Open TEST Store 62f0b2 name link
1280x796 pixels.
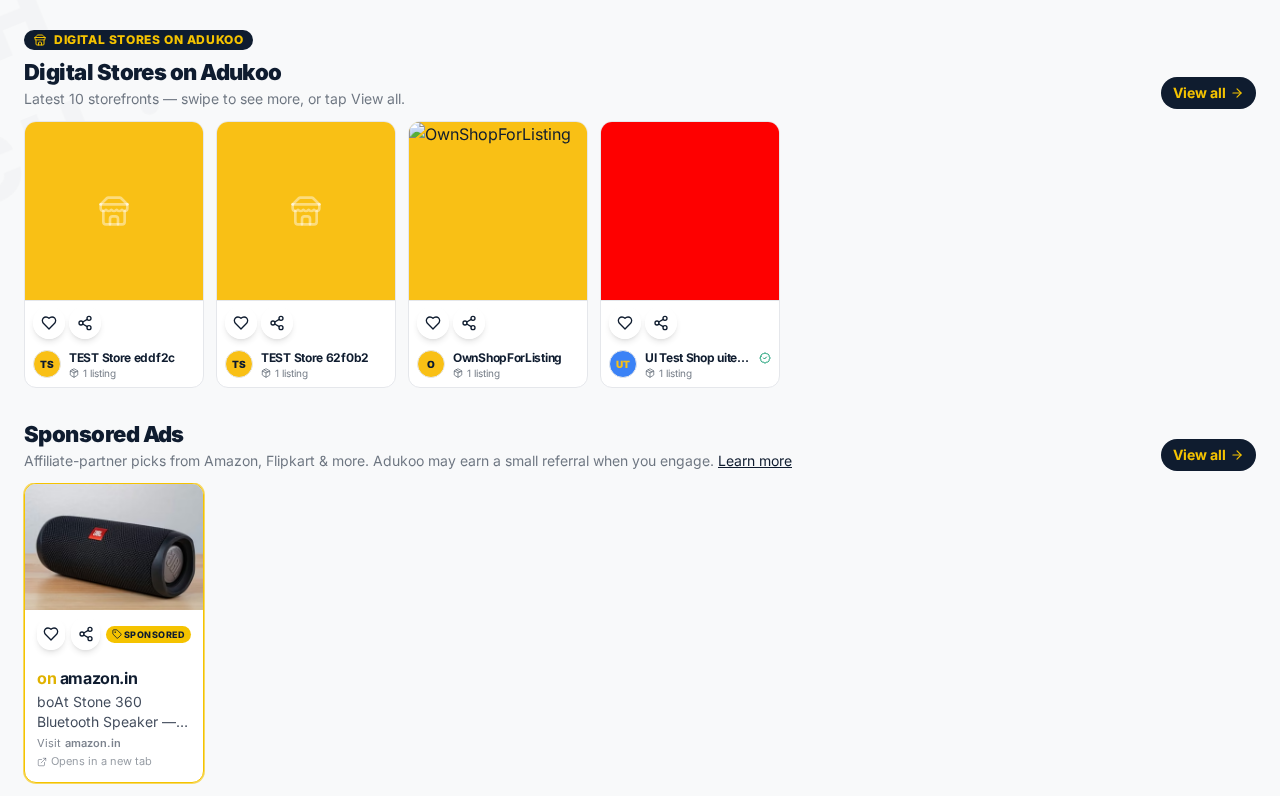click(315, 358)
